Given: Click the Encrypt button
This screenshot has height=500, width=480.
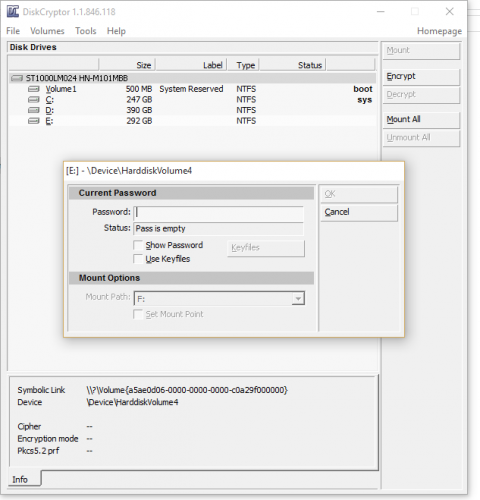Looking at the screenshot, I should pyautogui.click(x=421, y=77).
